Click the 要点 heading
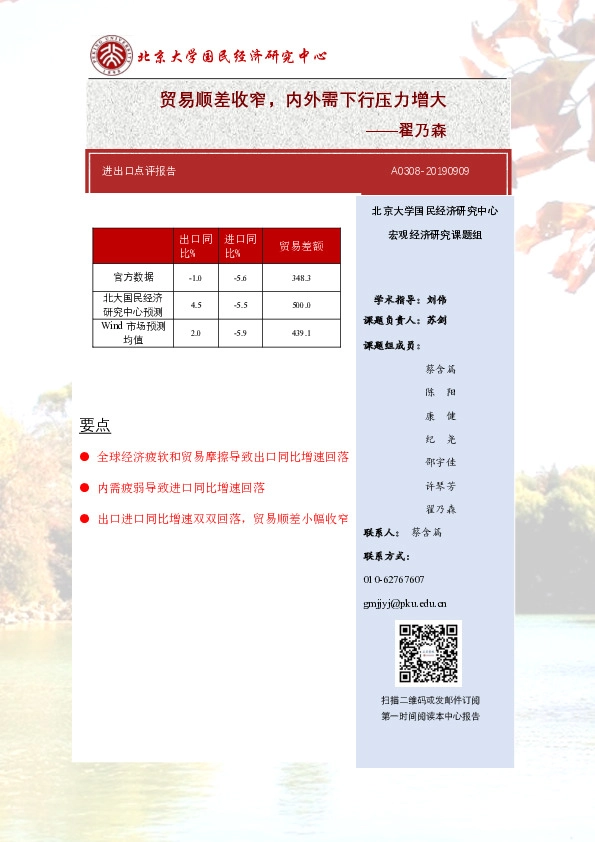The width and height of the screenshot is (595, 842). tap(95, 425)
